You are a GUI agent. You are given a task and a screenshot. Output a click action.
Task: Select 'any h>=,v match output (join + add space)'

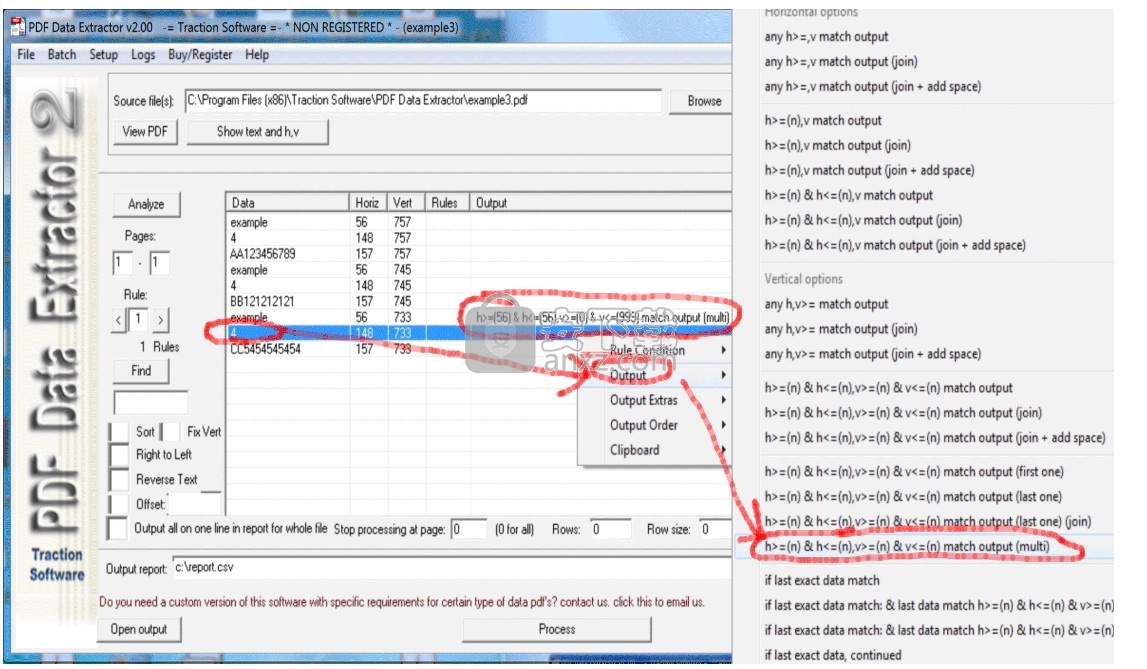[872, 86]
